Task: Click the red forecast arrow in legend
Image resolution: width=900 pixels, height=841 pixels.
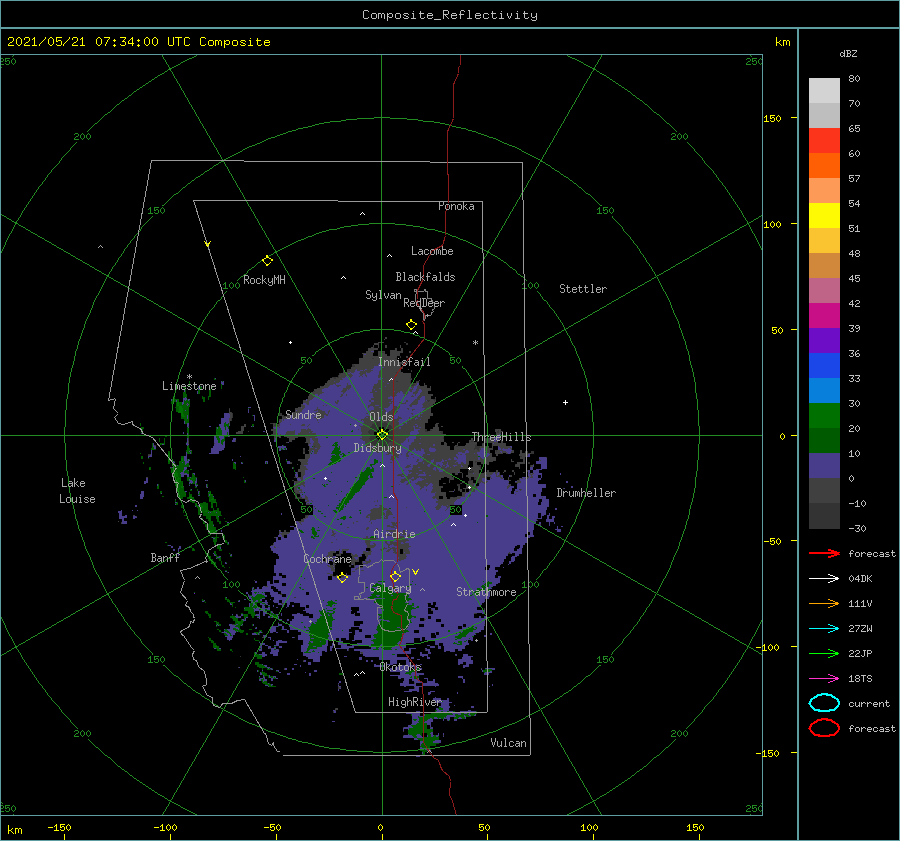Action: [824, 553]
